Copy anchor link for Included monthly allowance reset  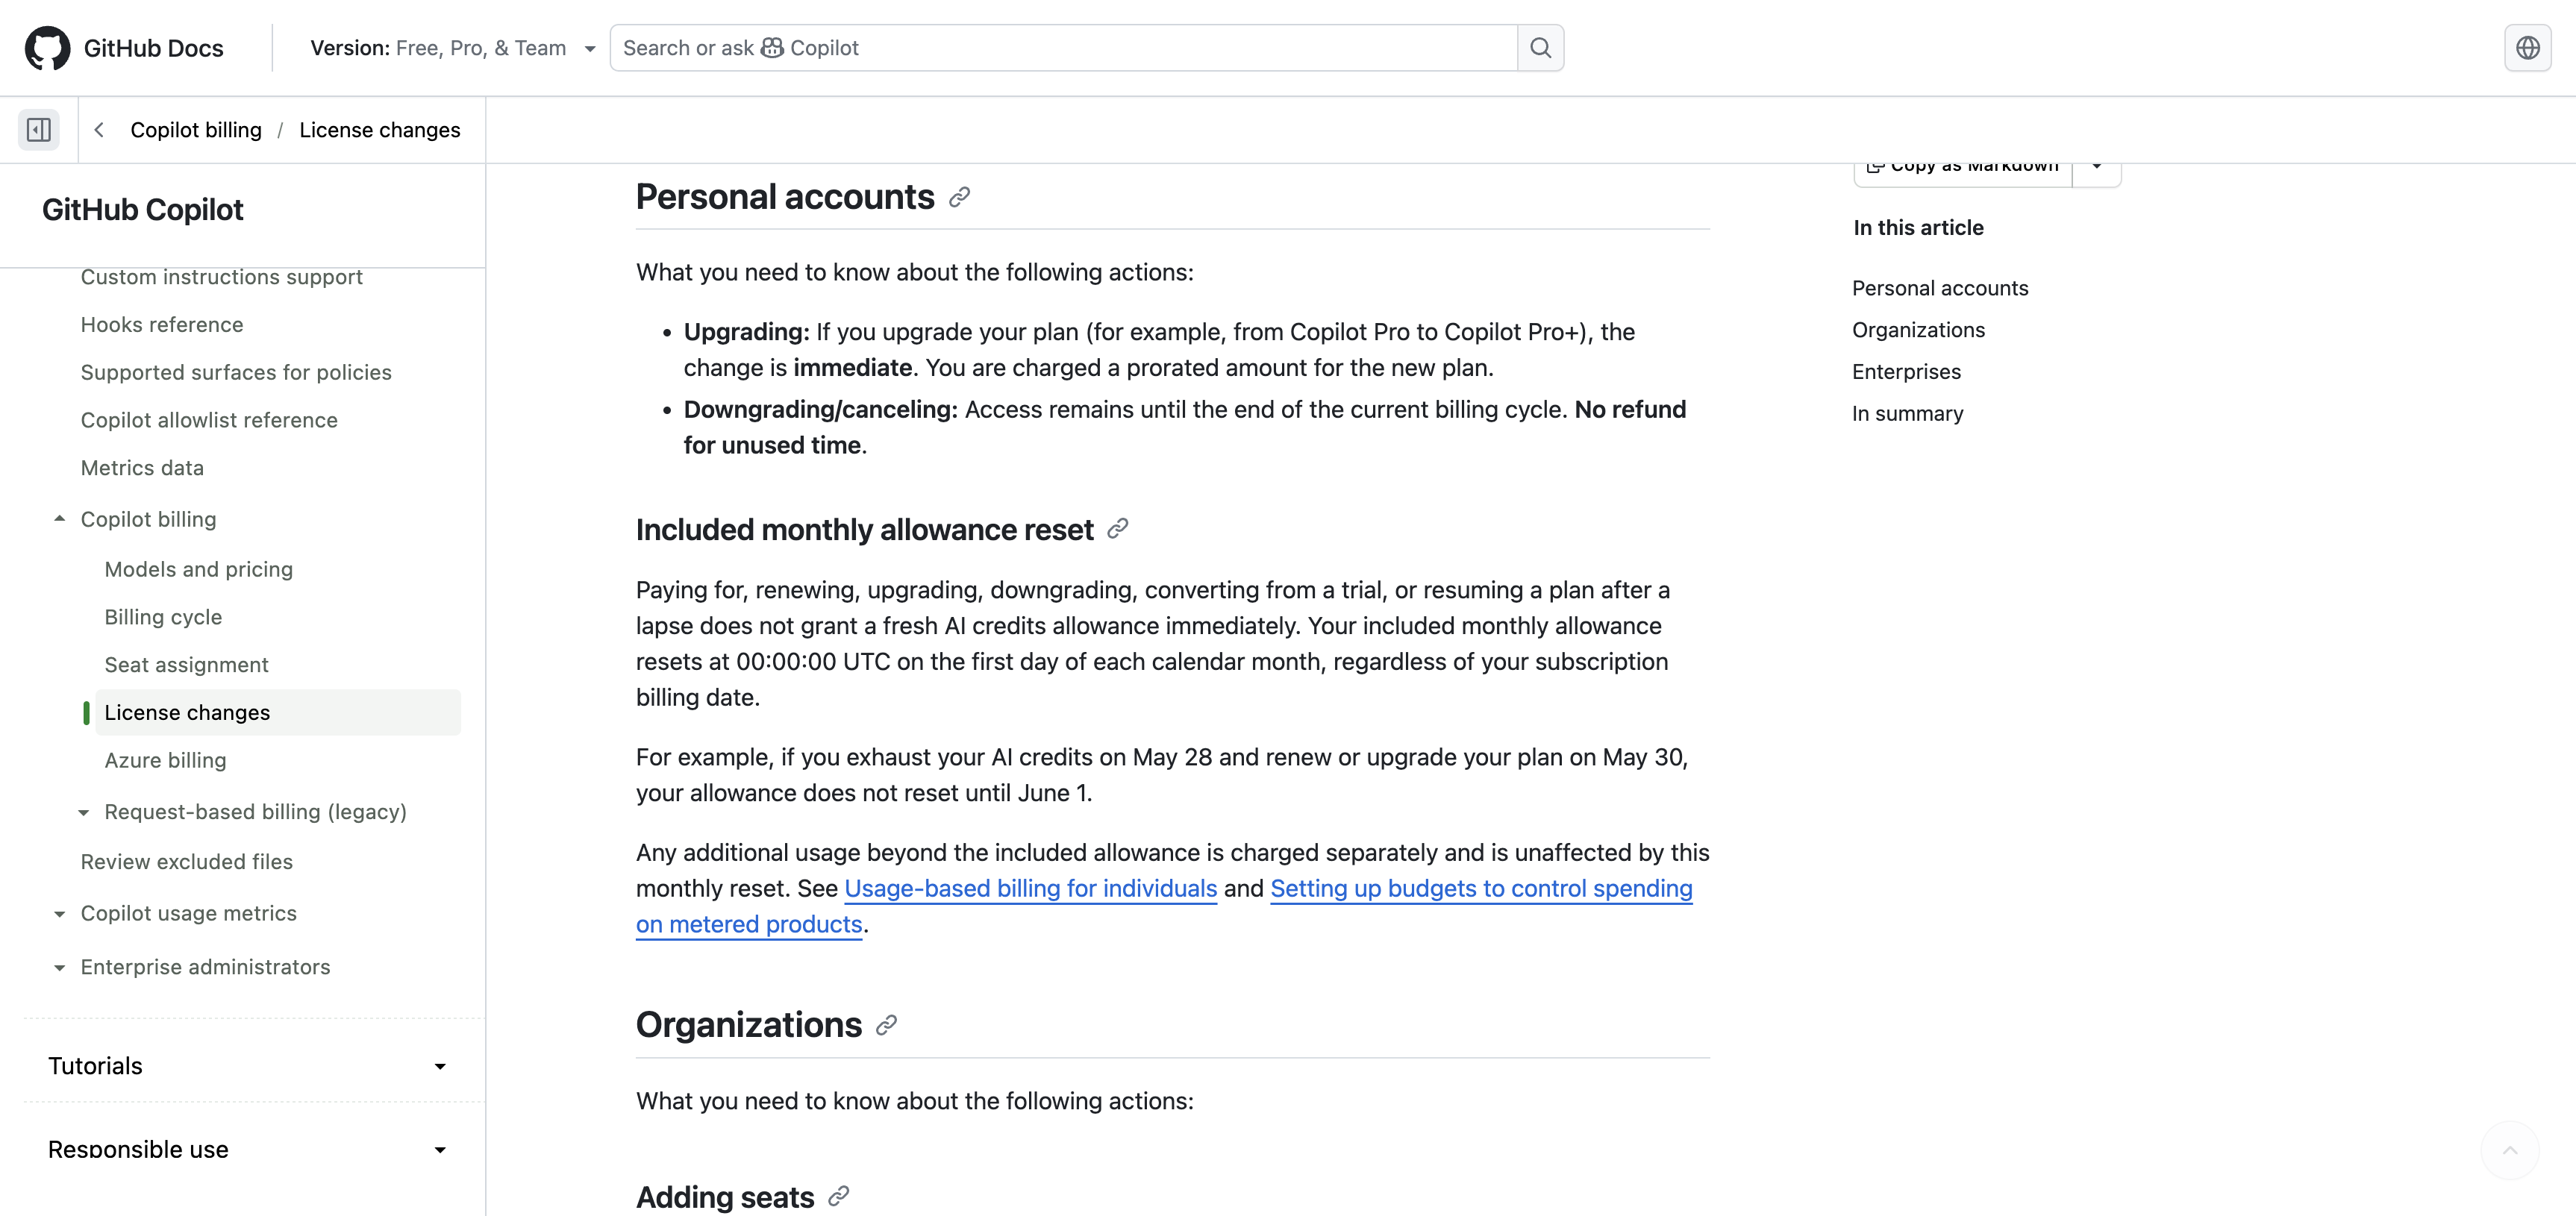(x=1118, y=529)
